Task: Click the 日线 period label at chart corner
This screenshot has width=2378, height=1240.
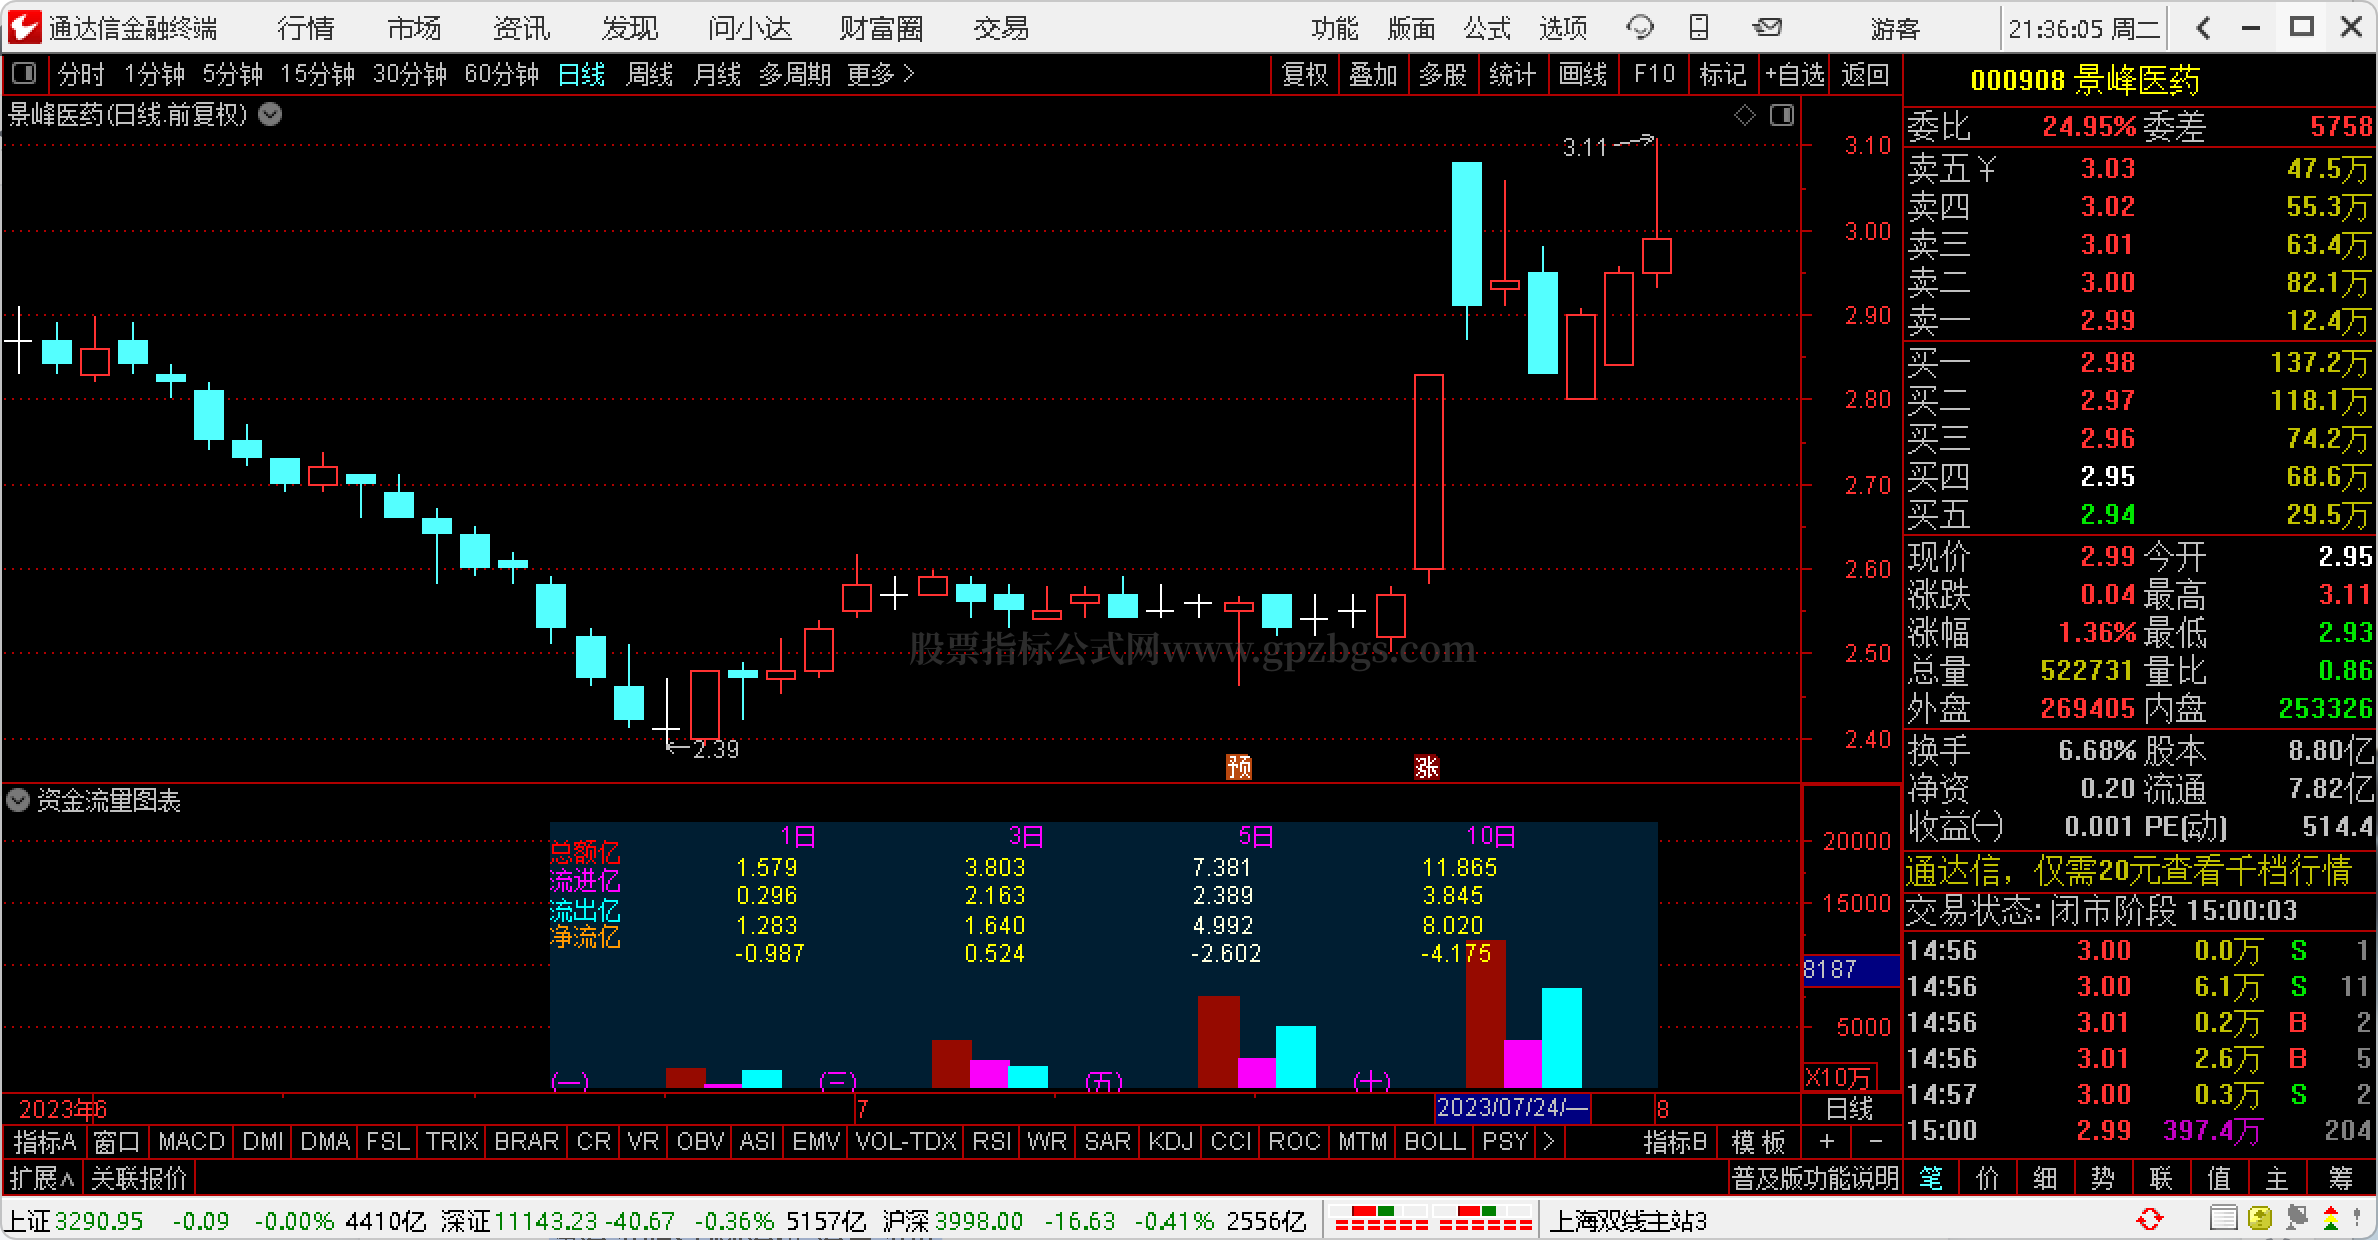Action: [1850, 1108]
